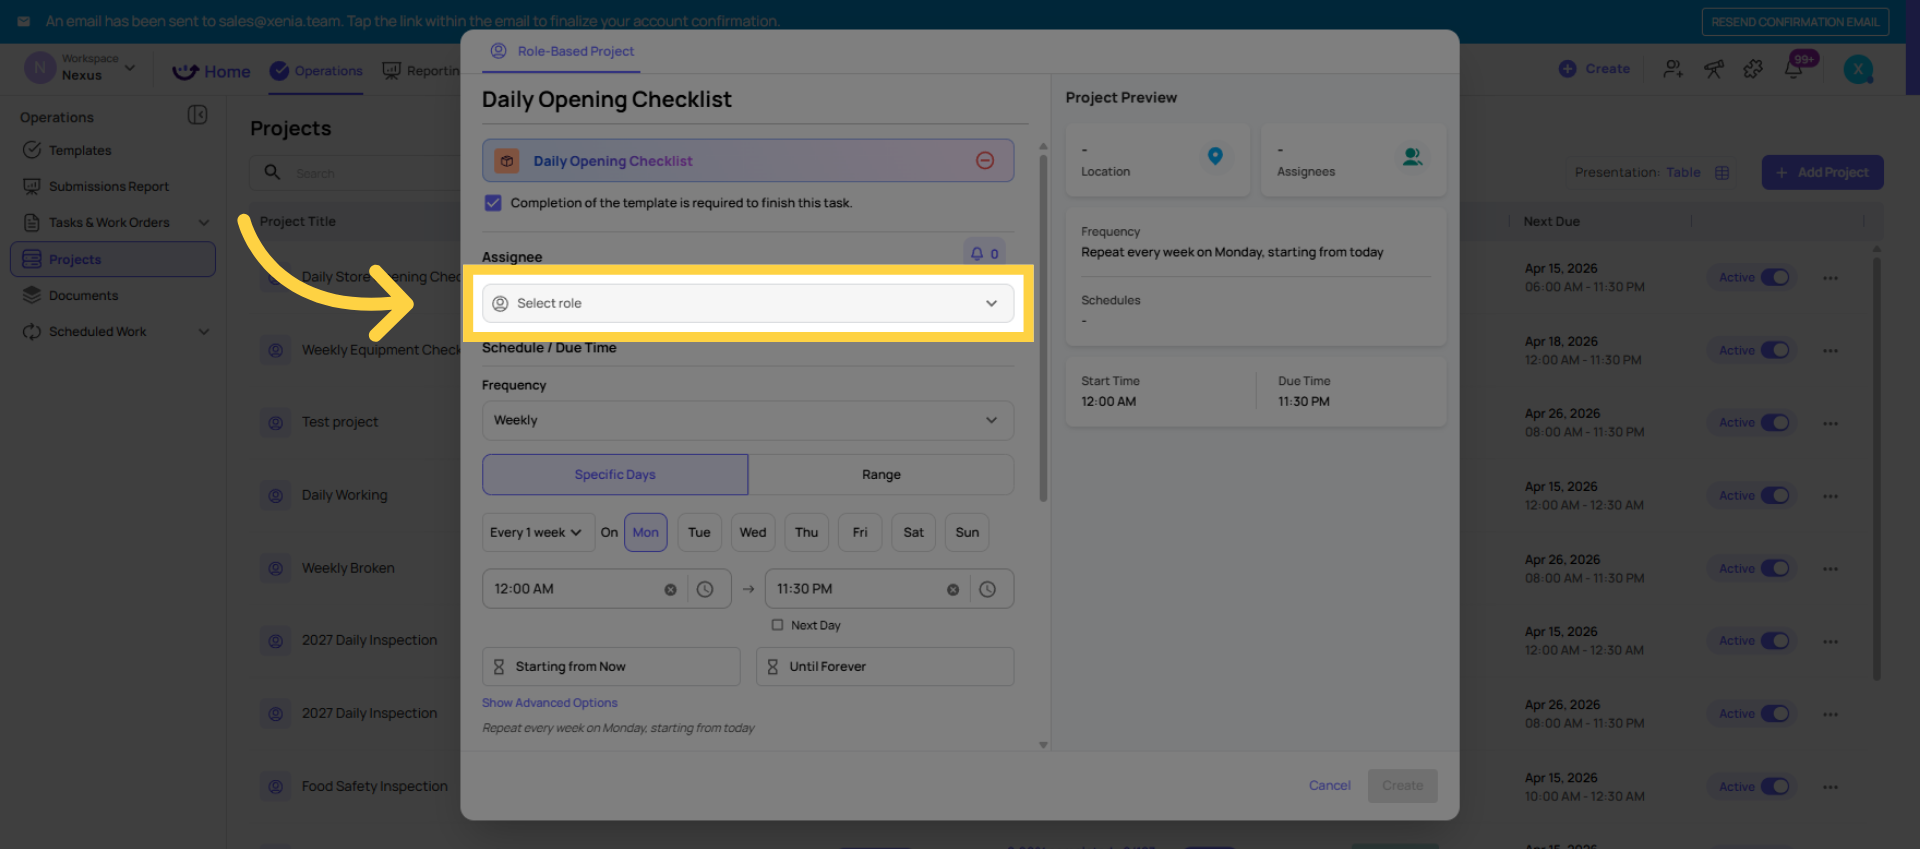Open more options for the Test project row

(1830, 424)
